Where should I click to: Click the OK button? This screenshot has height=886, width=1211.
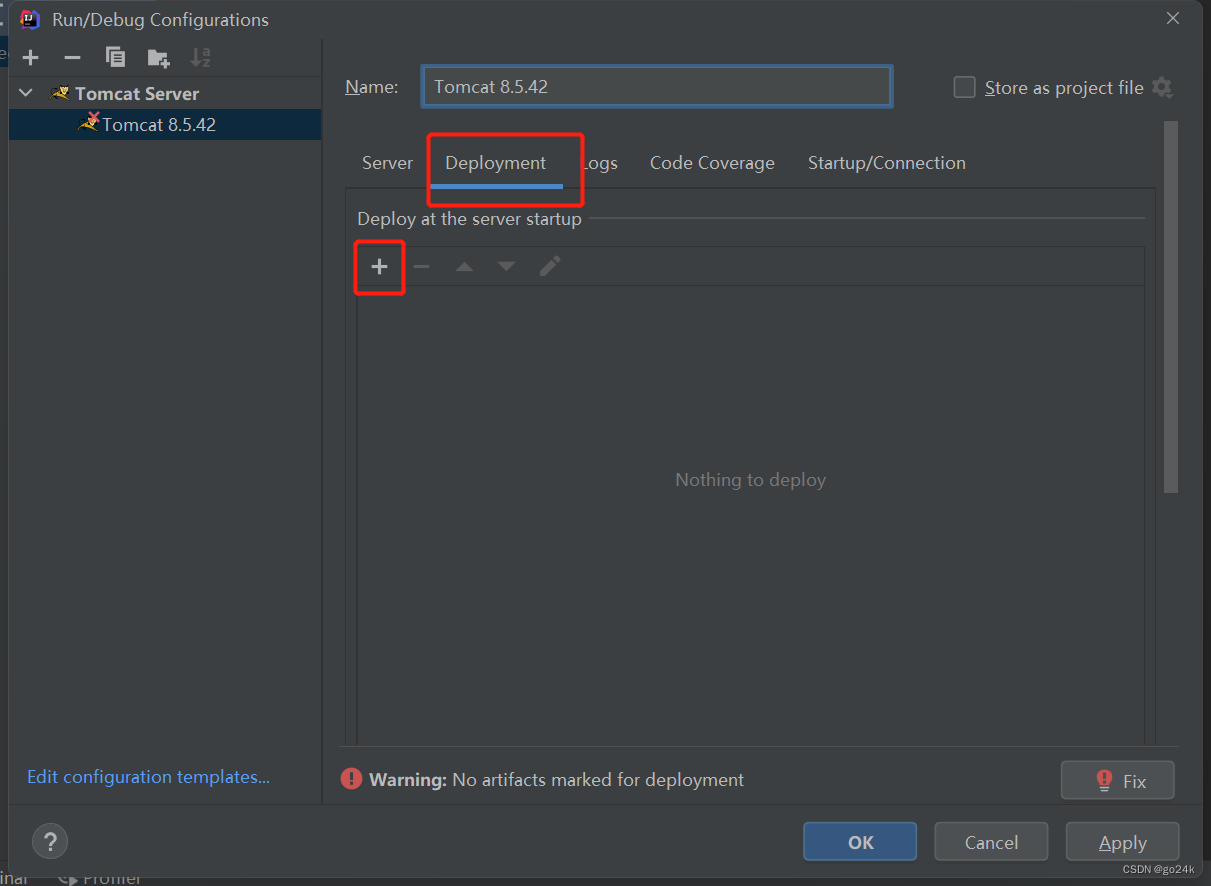point(860,842)
